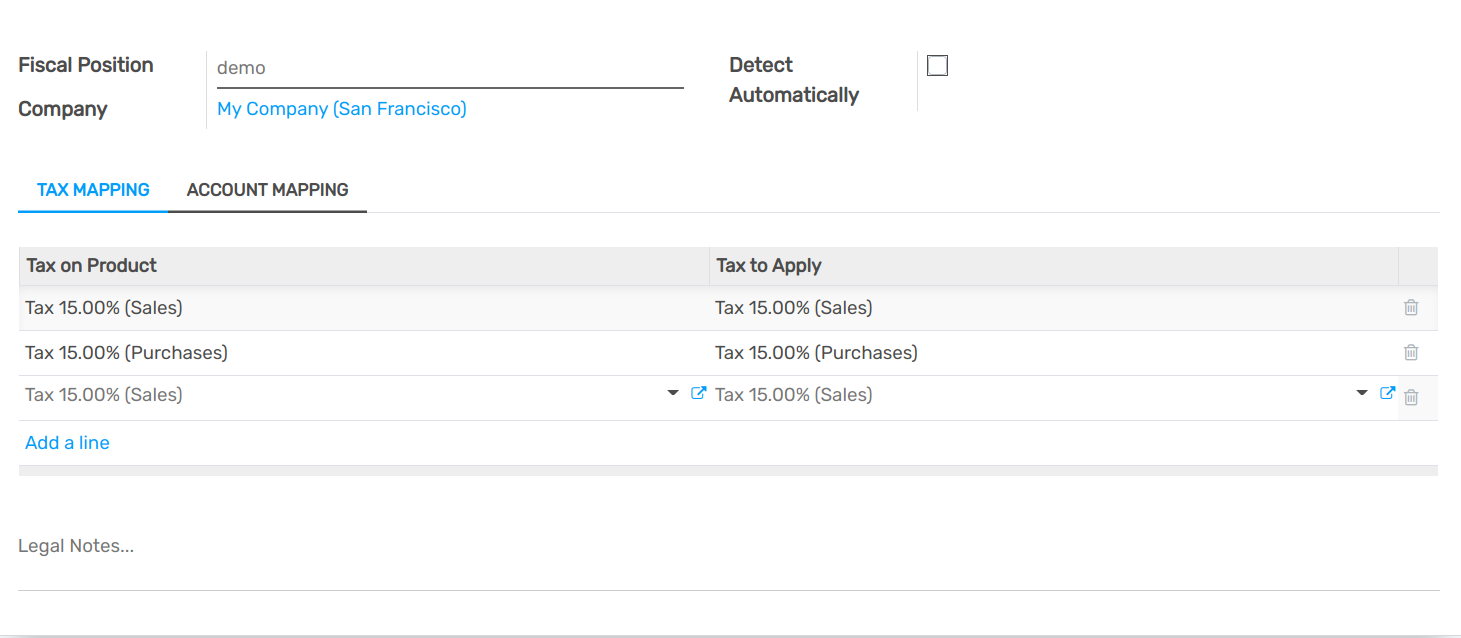Edit third row Tax on Product combo field
This screenshot has width=1461, height=638.
[x=300, y=394]
